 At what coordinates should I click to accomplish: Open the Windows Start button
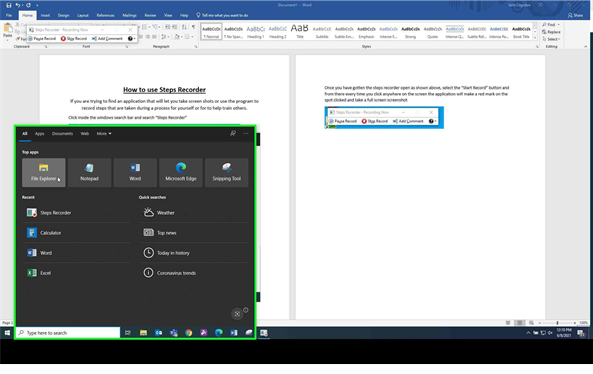click(7, 333)
